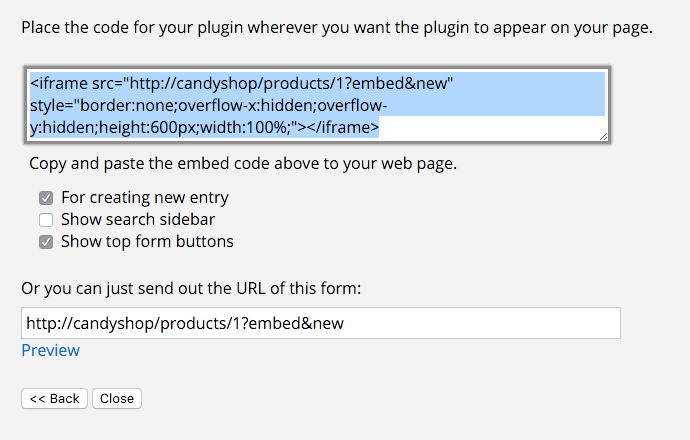
Task: Click the resize handle of the embed code box
Action: (603, 136)
